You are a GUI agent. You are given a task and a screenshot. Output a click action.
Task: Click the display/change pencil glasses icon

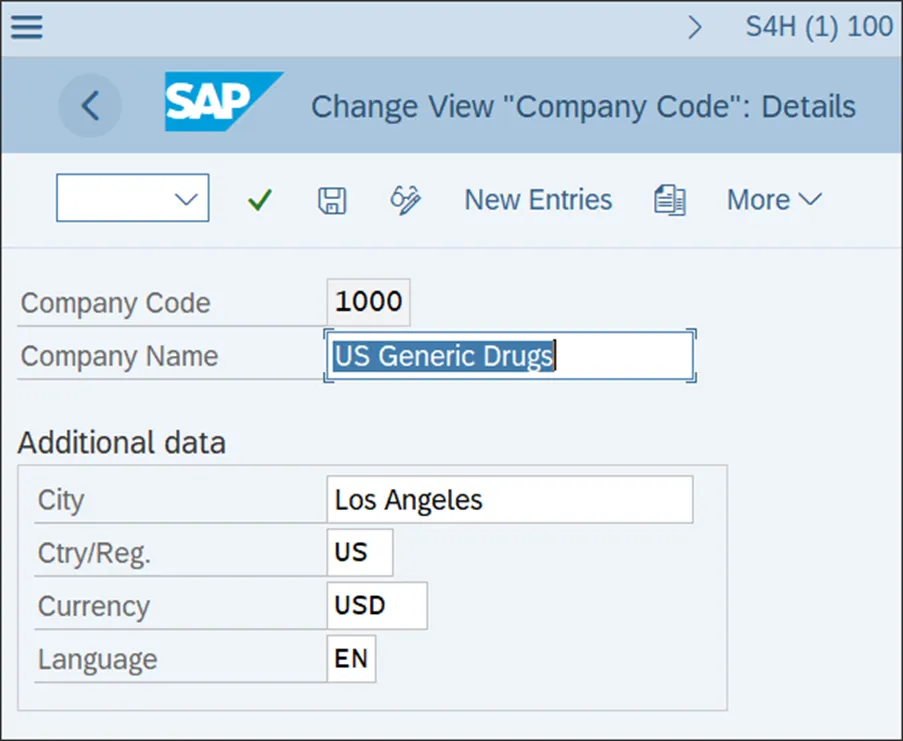tap(405, 200)
